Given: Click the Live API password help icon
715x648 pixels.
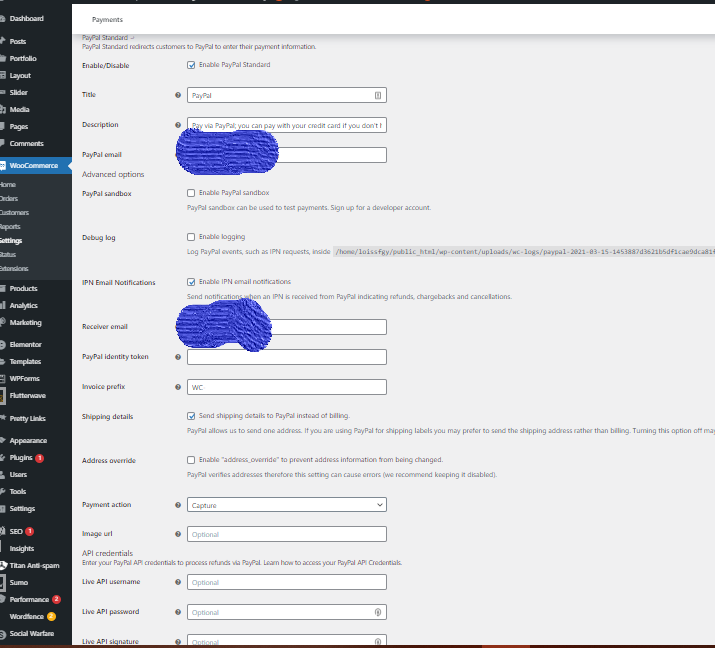Looking at the screenshot, I should click(178, 612).
